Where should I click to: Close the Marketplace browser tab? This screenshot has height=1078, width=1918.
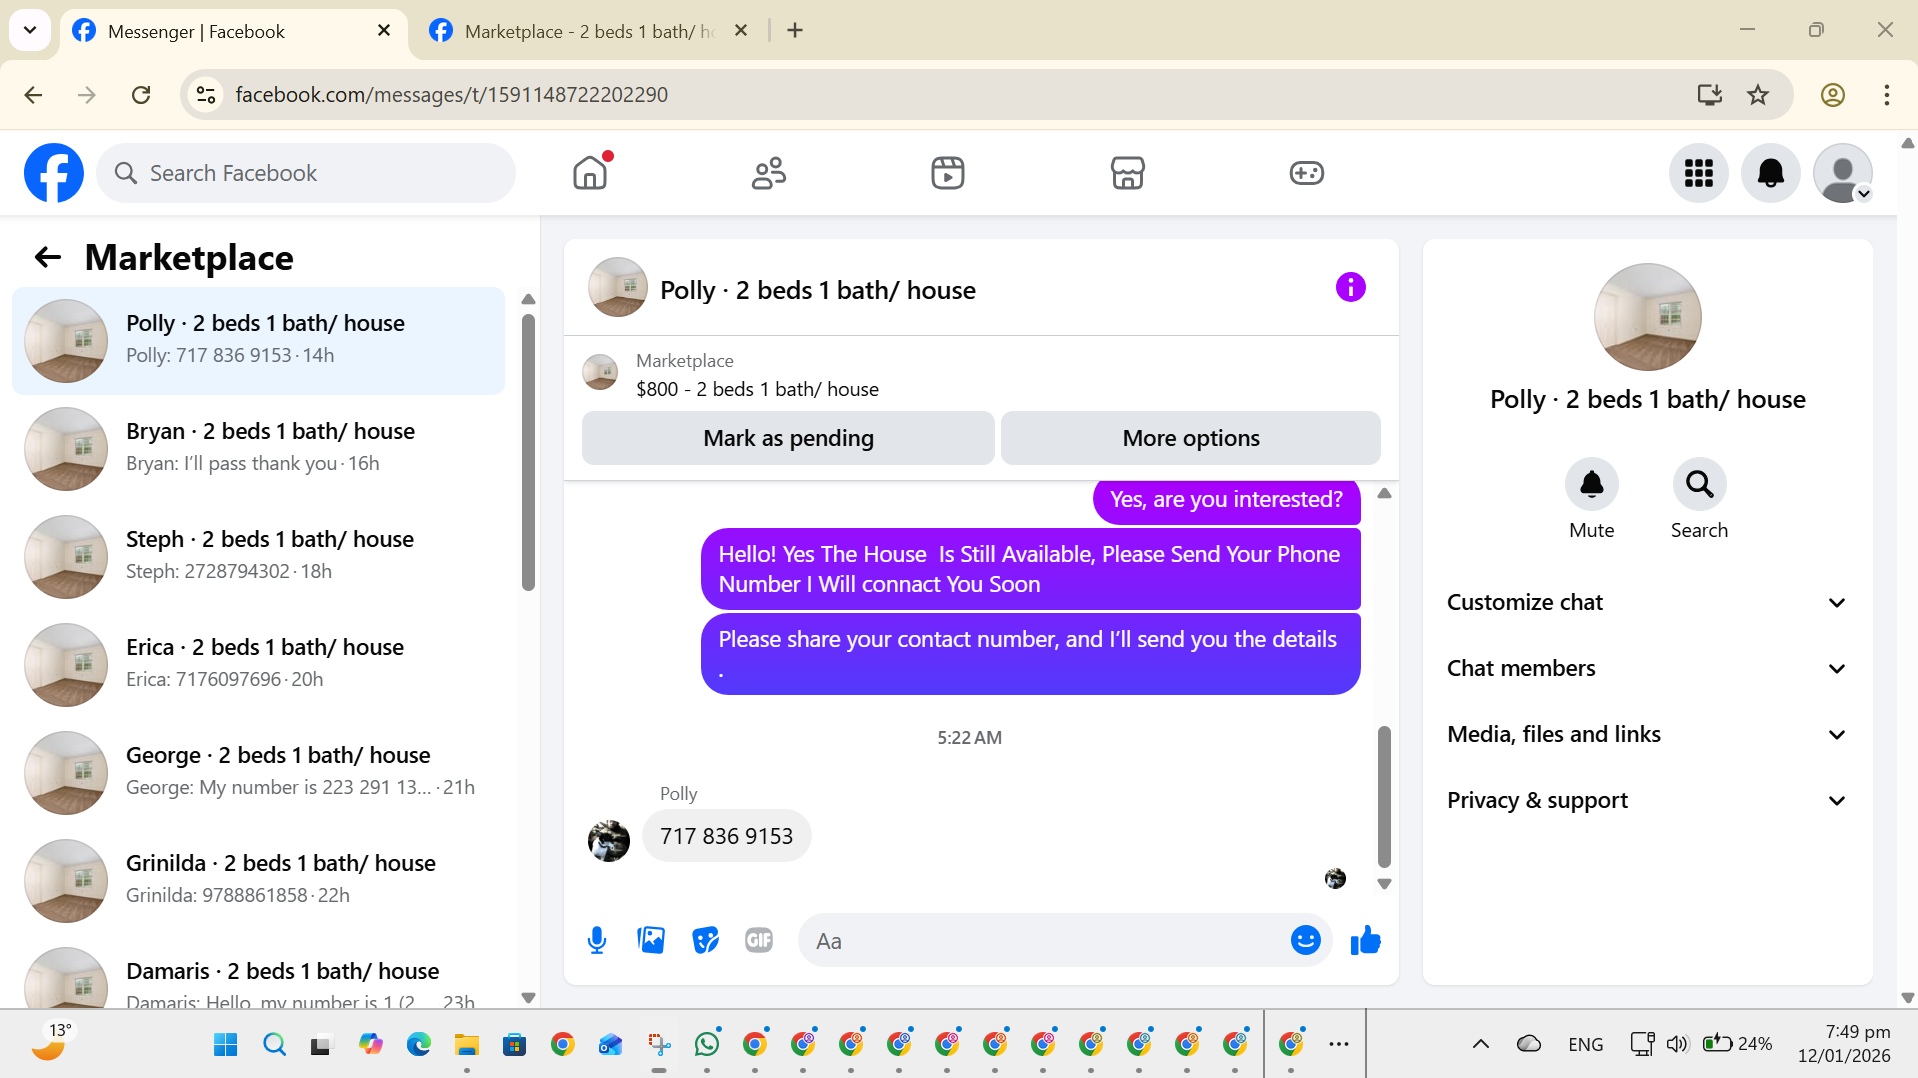(x=741, y=31)
